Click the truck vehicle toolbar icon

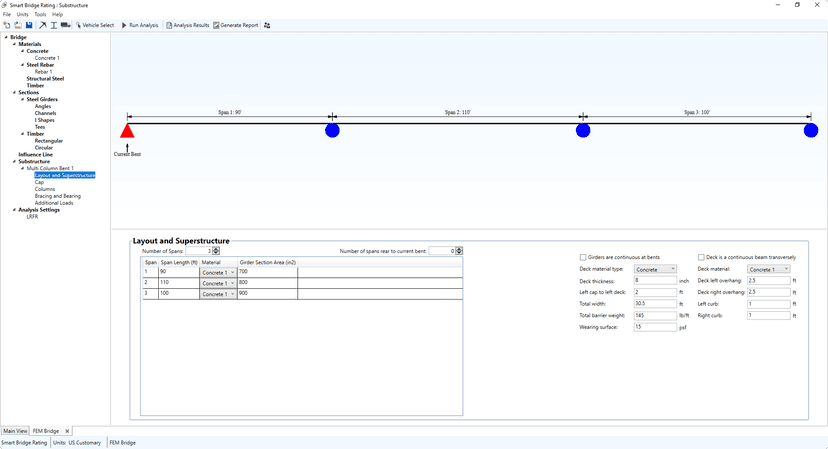pyautogui.click(x=66, y=25)
